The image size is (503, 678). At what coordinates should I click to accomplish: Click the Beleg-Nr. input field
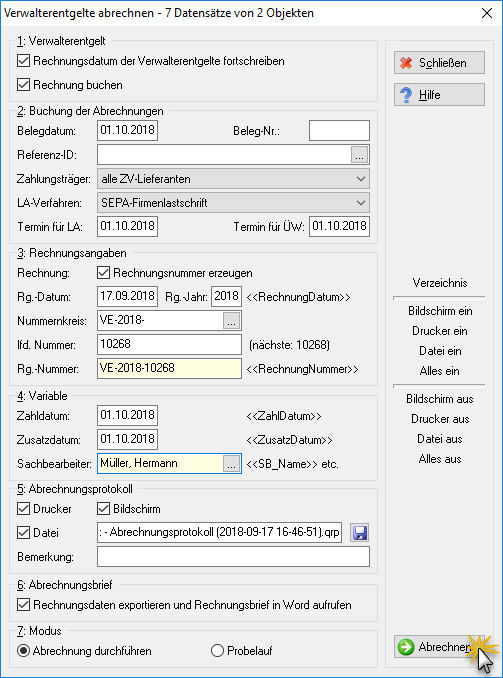[x=339, y=131]
